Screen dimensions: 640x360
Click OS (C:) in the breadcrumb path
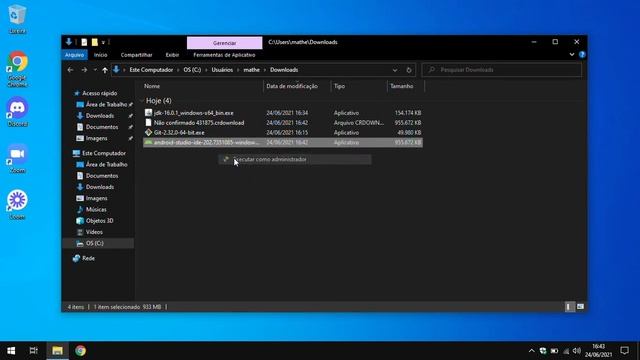[192, 70]
